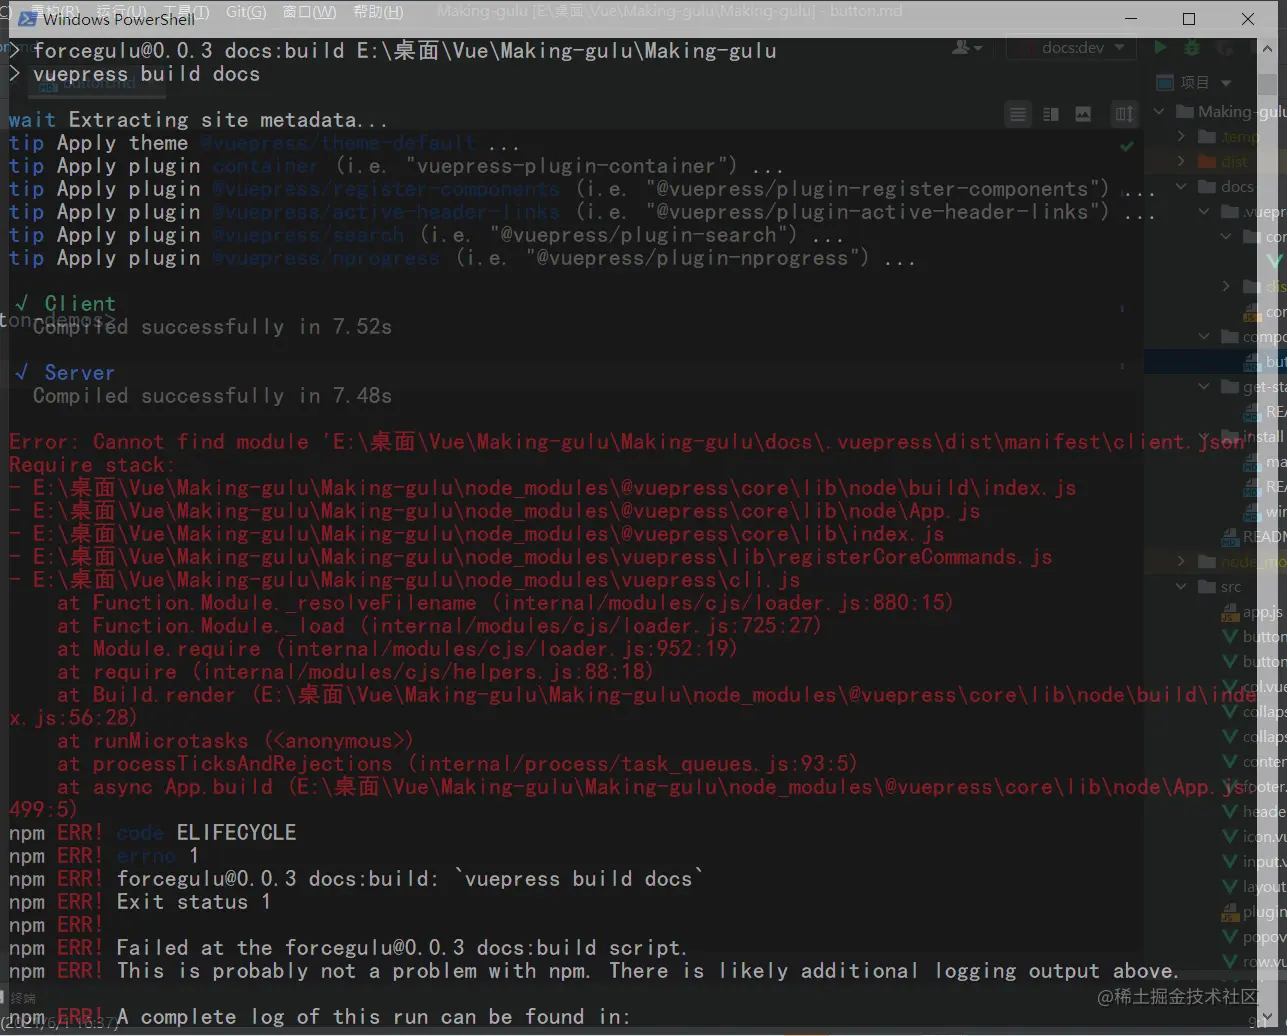Select the row.vue file's Vue icon

pos(1230,962)
